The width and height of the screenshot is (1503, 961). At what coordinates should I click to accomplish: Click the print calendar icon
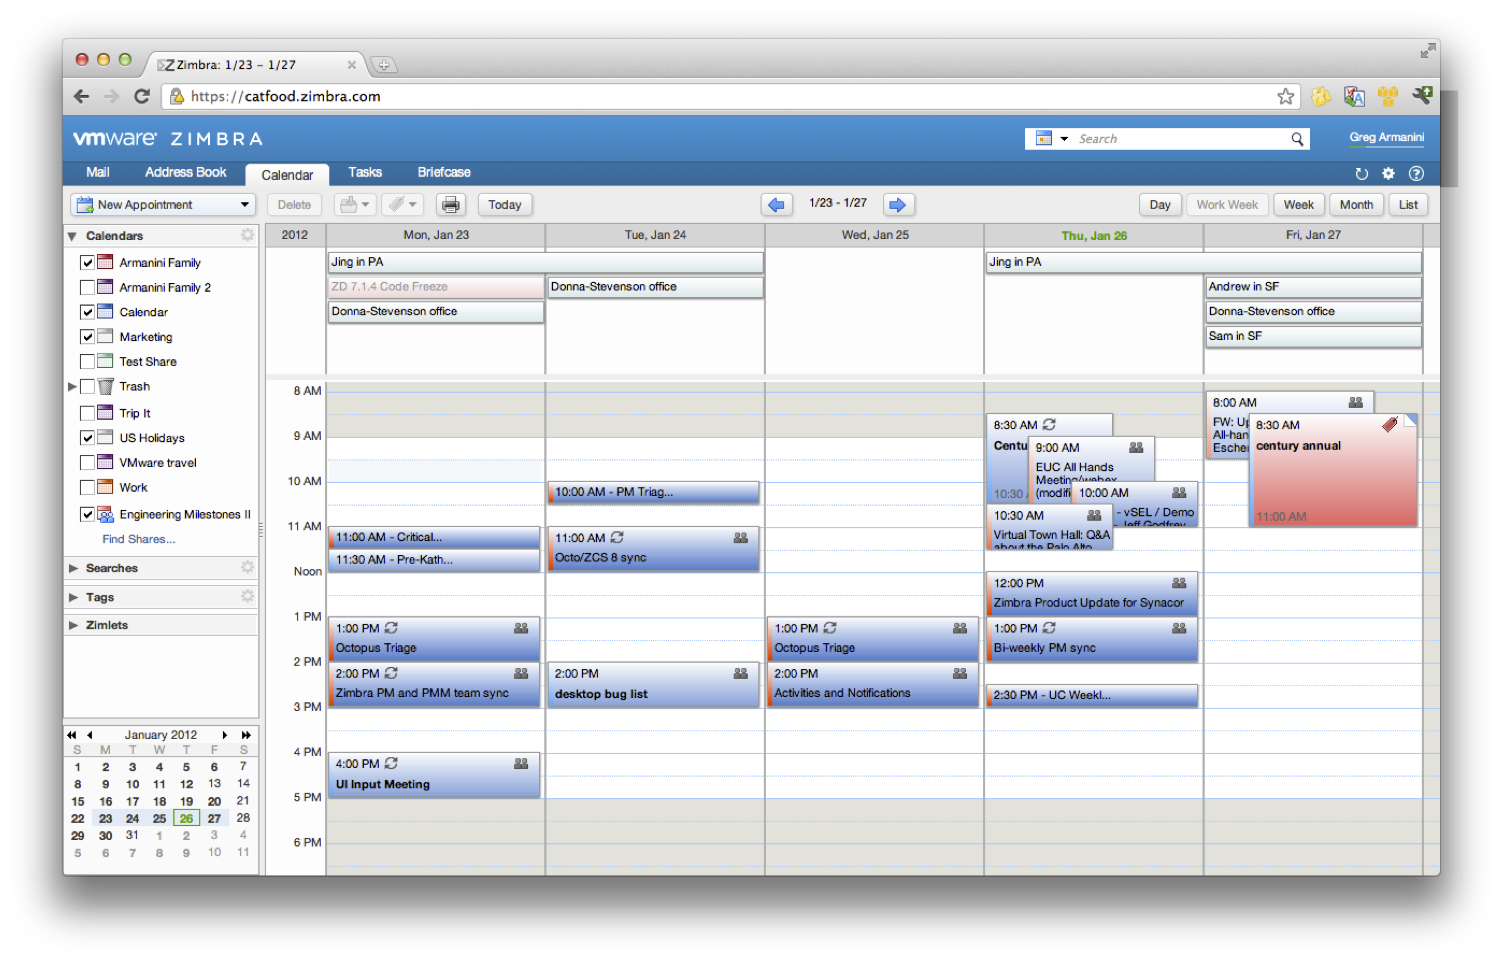(451, 205)
